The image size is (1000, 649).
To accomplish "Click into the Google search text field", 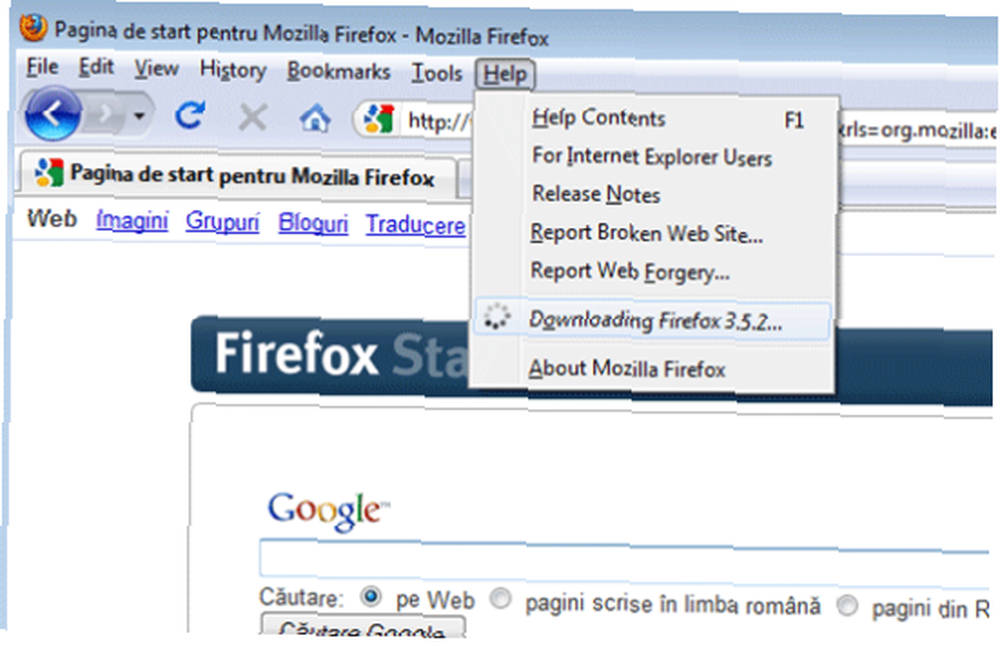I will click(625, 561).
